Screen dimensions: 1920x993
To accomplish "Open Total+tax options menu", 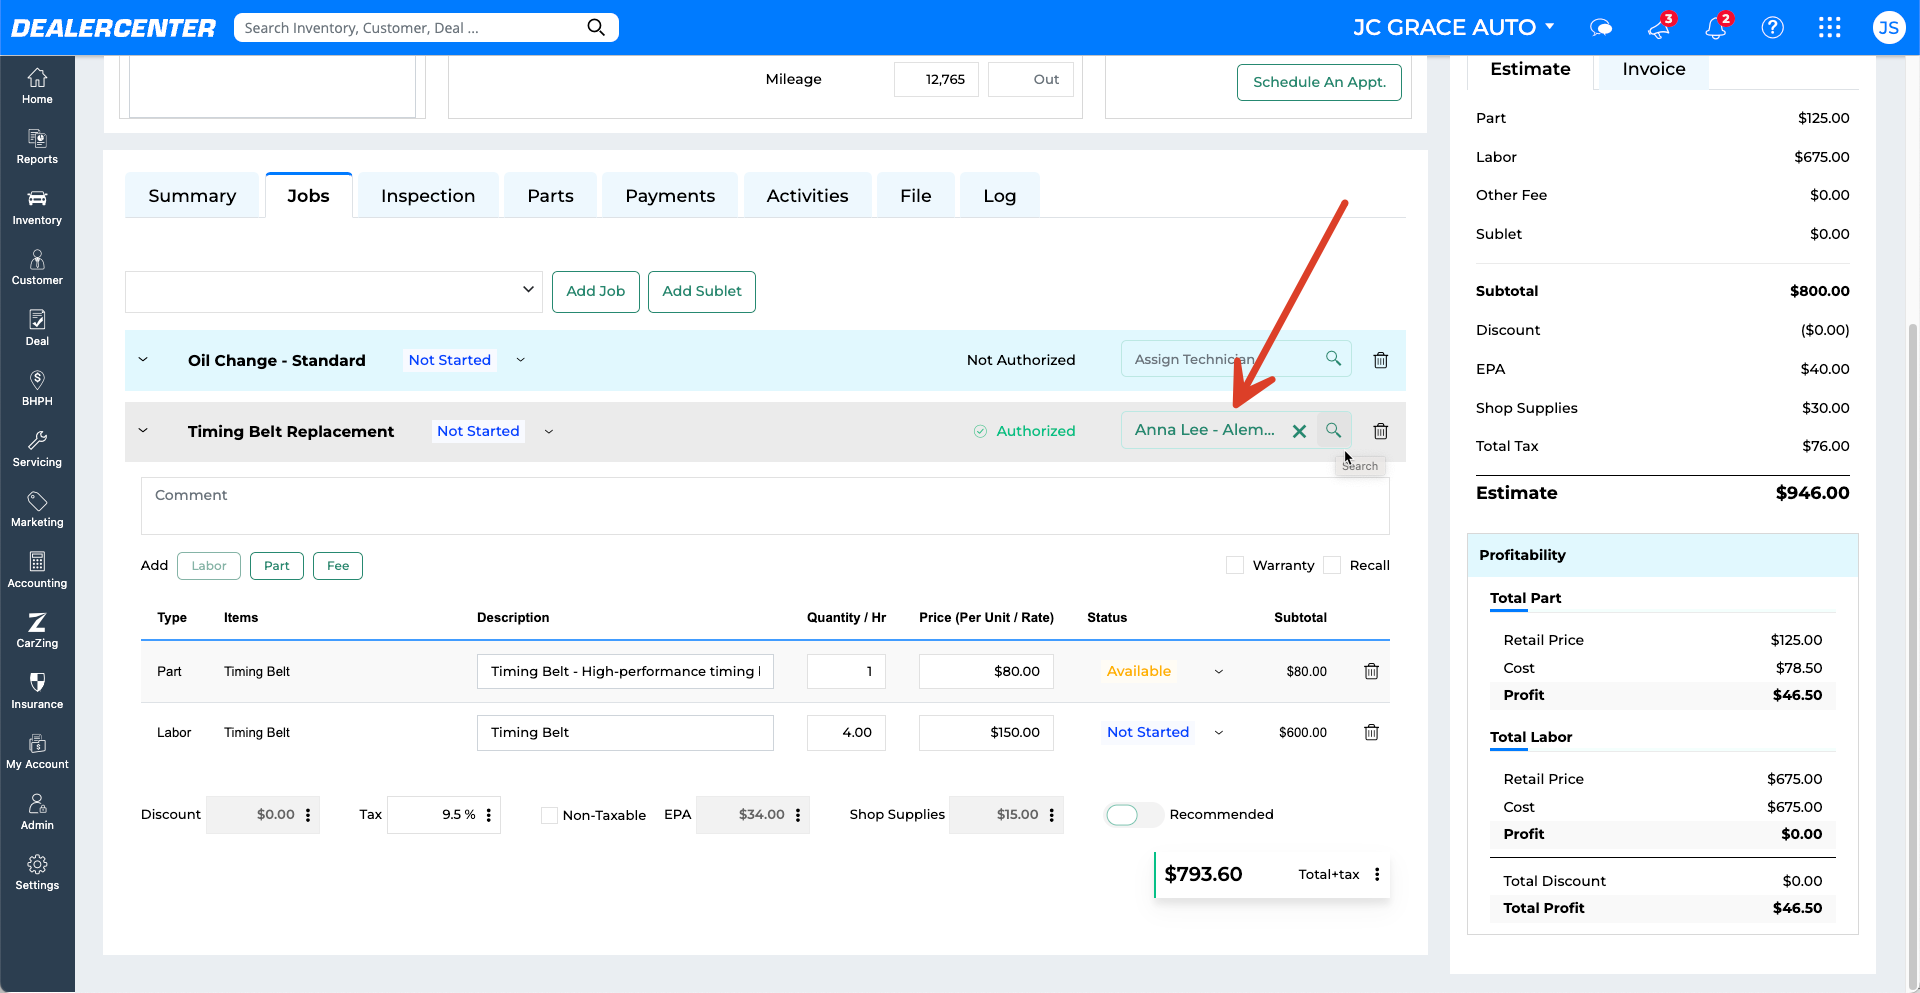I will 1377,874.
